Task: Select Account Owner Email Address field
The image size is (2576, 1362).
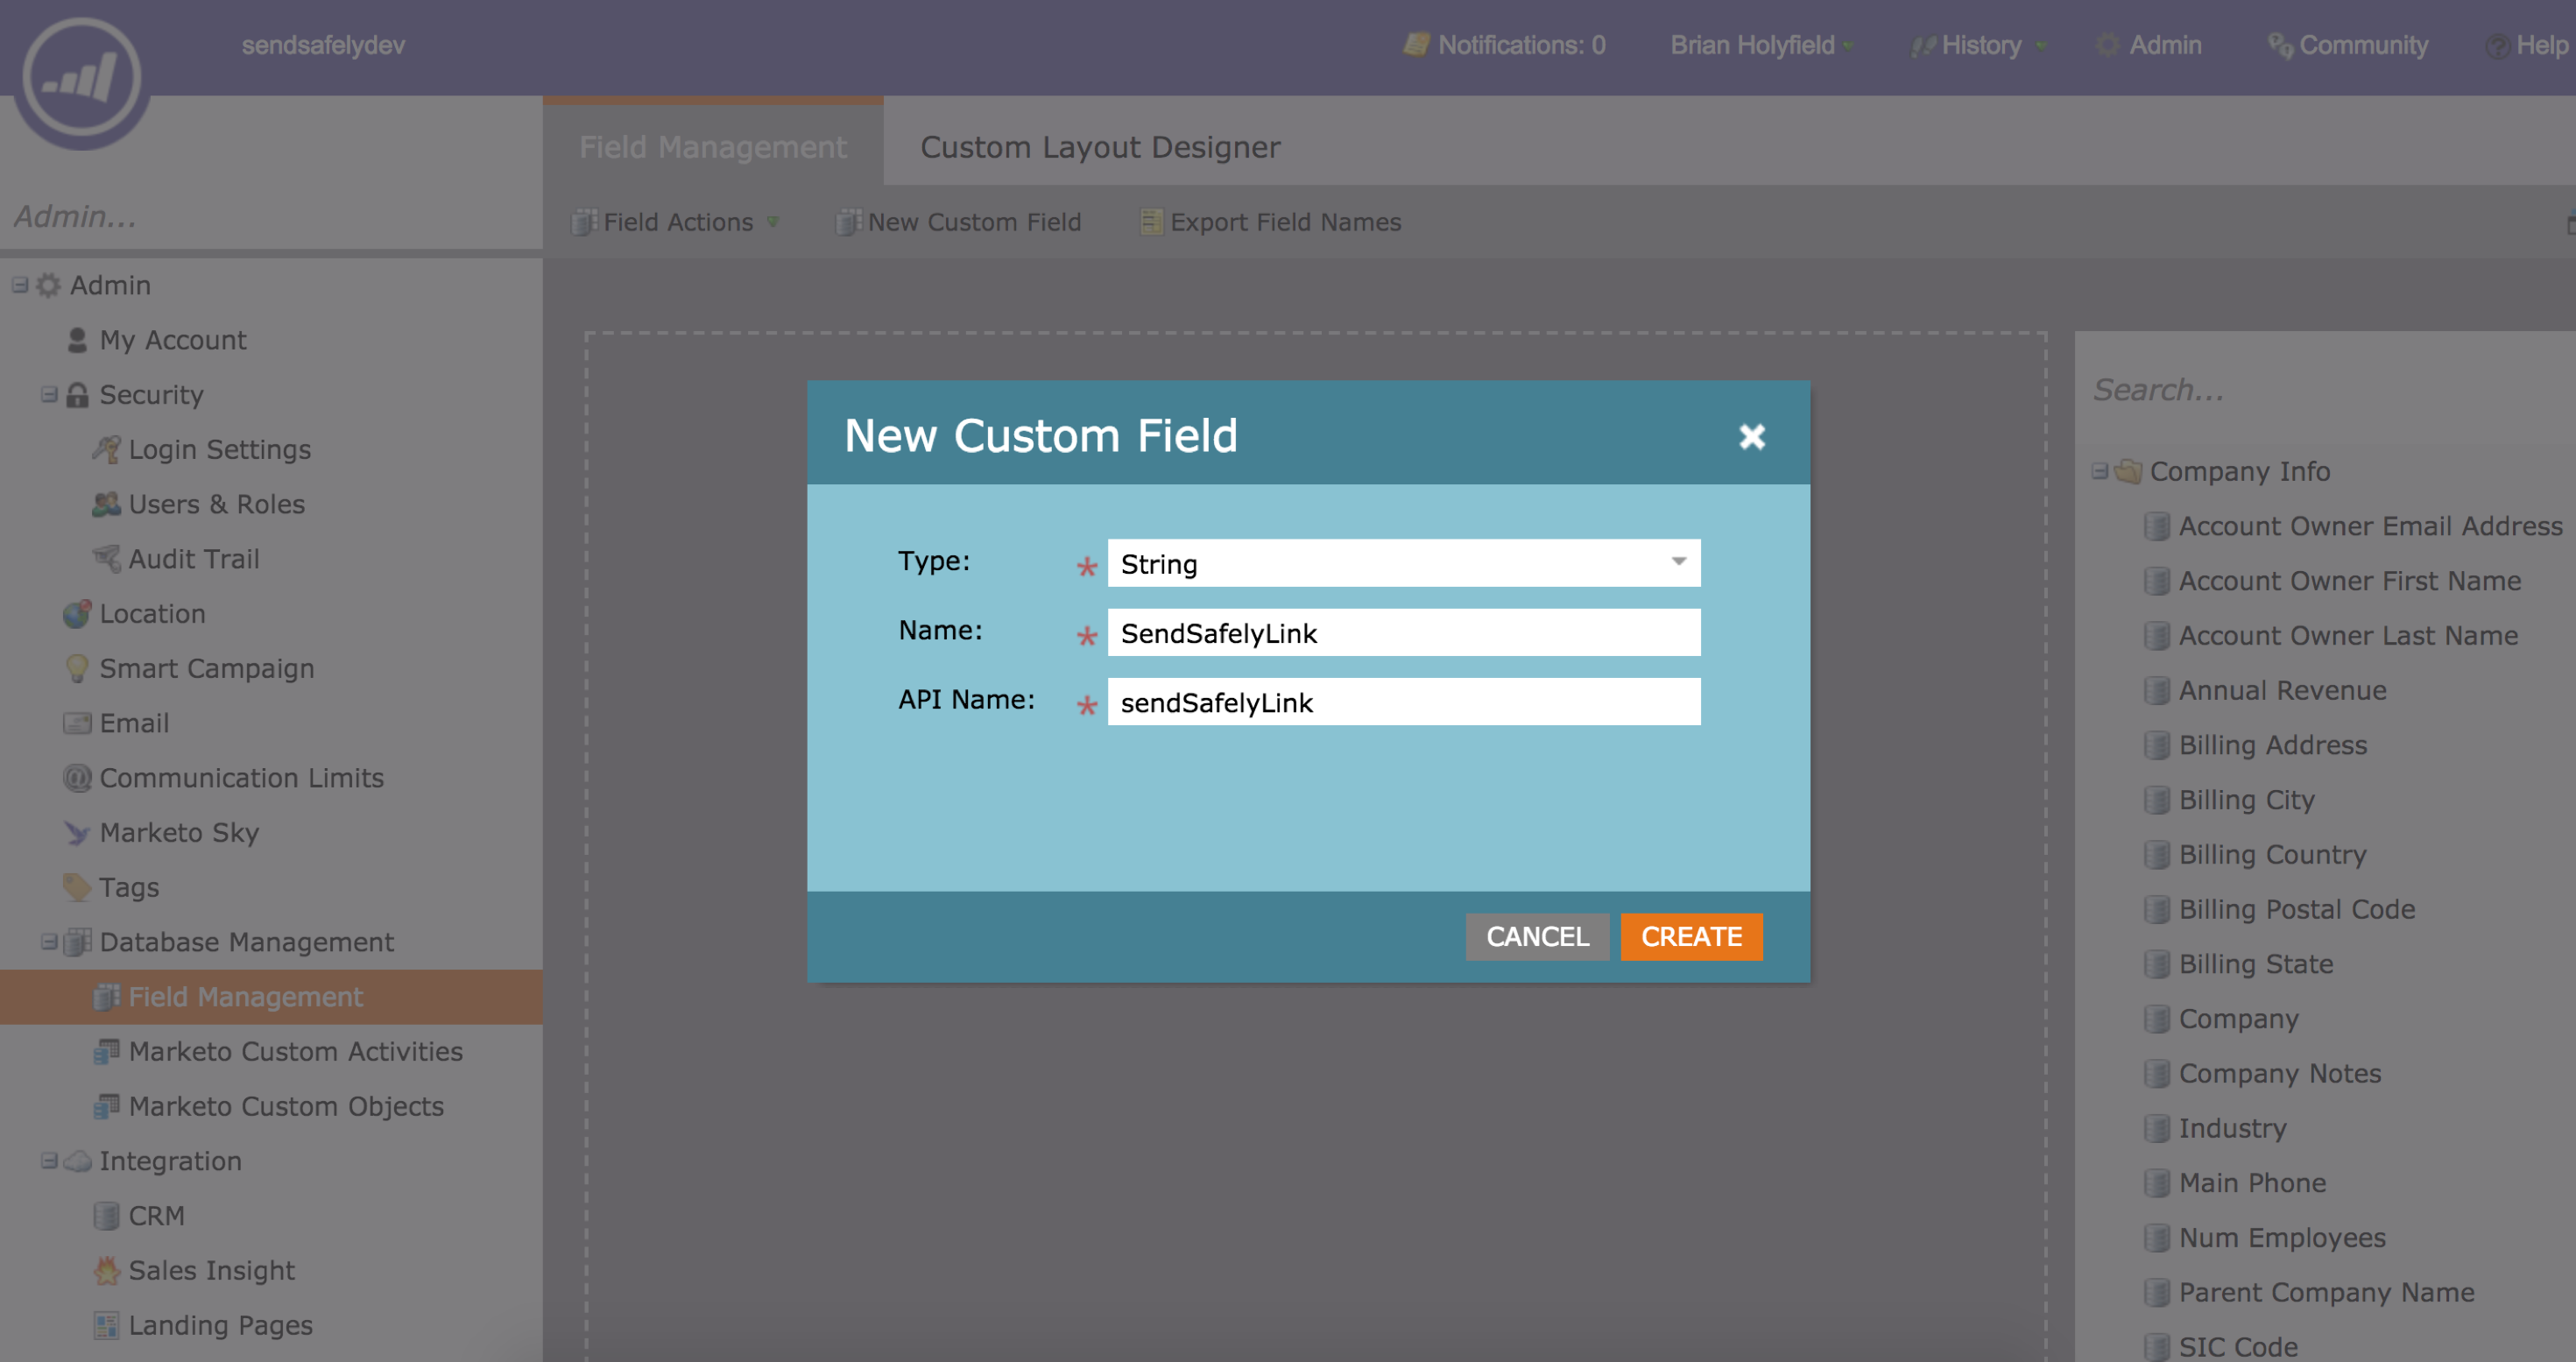Action: [2370, 526]
